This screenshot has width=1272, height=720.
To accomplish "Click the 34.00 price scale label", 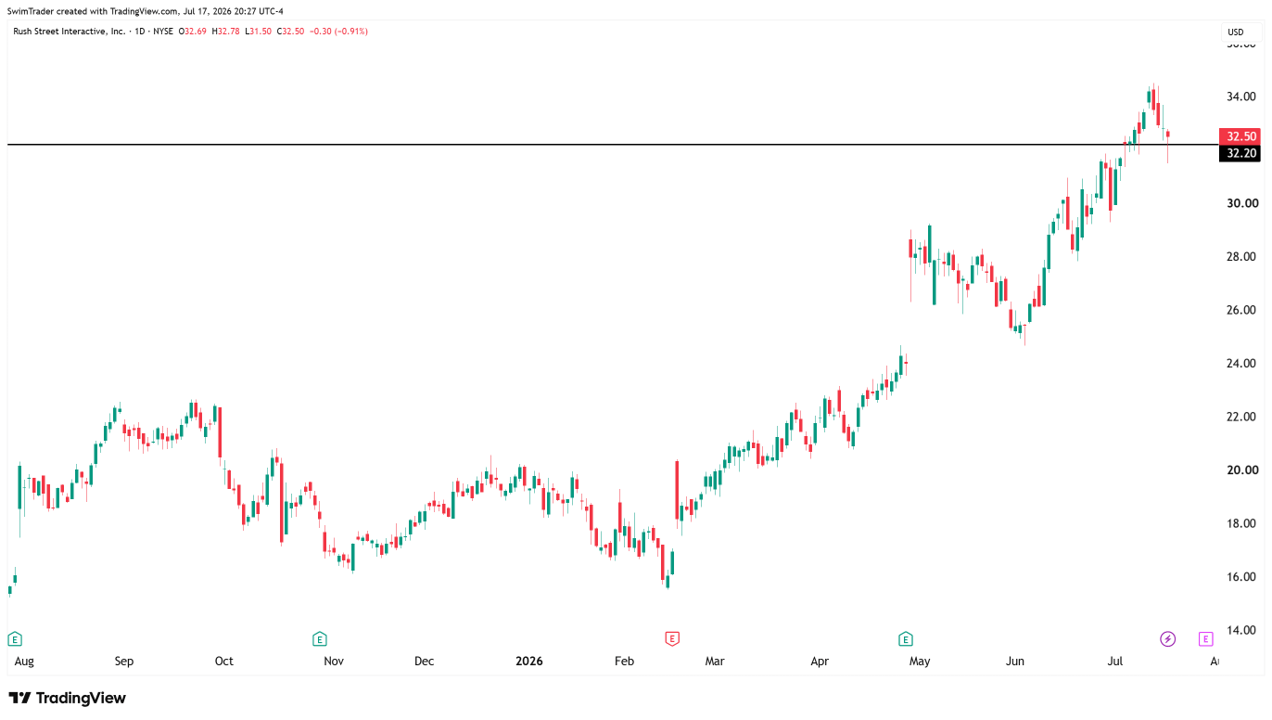I will point(1242,97).
